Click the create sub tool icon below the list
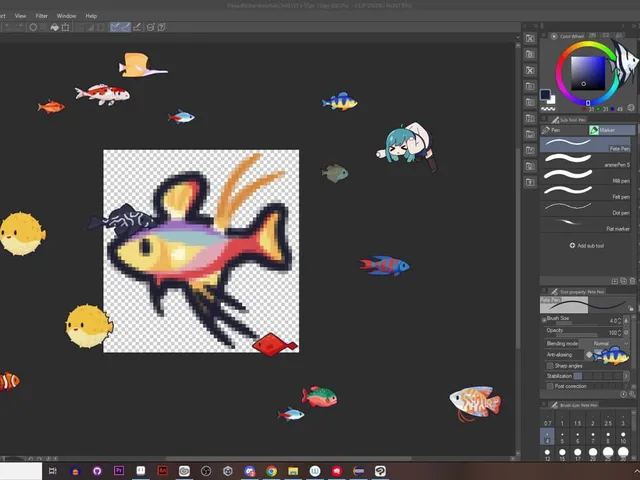640x480 pixels. (615, 281)
